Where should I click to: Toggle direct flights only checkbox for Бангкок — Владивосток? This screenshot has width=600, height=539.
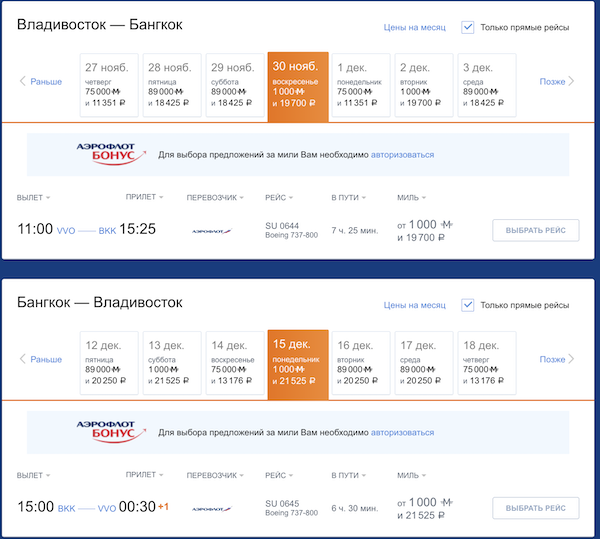point(467,304)
